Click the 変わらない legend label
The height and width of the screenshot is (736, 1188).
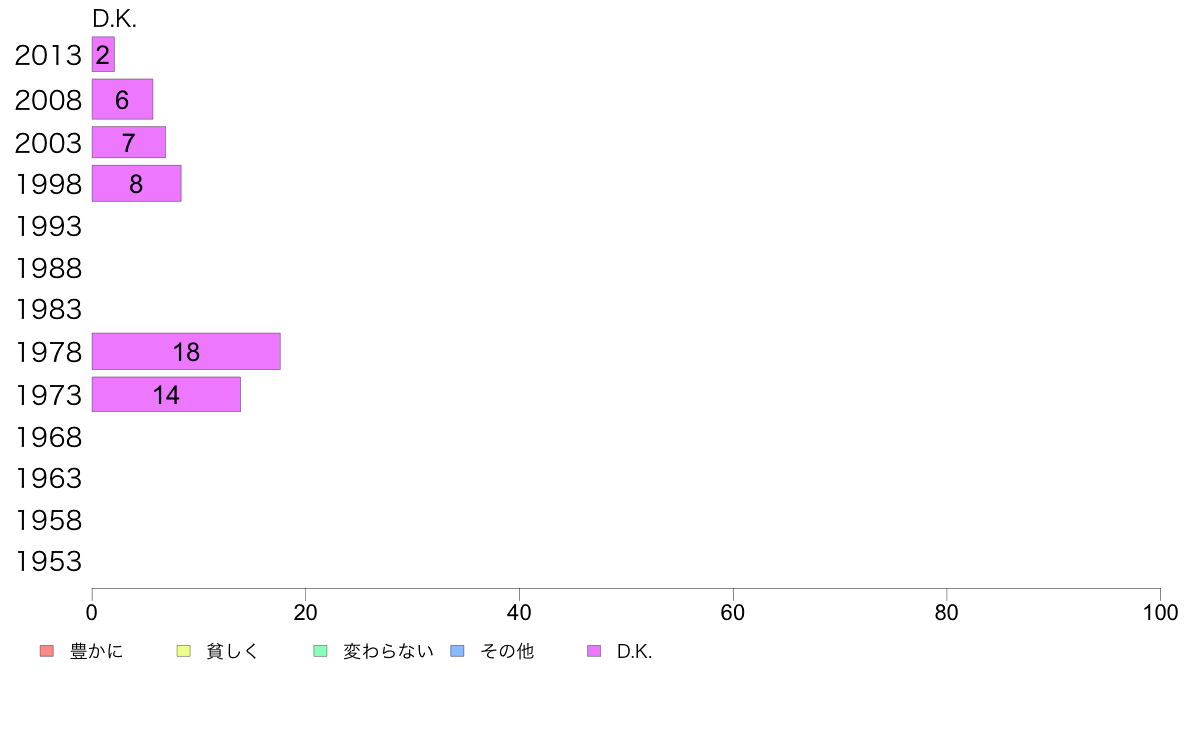388,651
